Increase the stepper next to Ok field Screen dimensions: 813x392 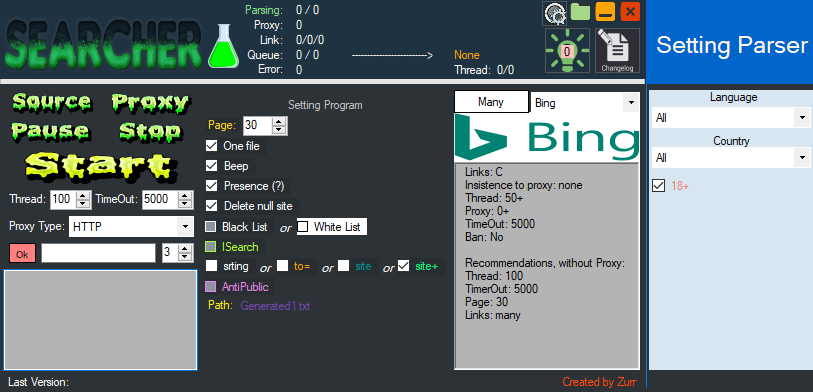(186, 249)
